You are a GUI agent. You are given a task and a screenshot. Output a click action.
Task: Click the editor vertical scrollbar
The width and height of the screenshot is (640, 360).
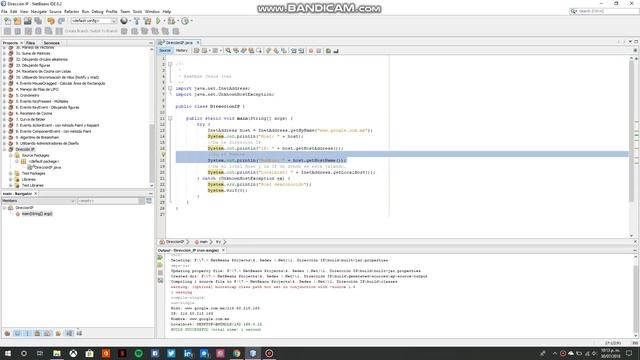[631, 132]
